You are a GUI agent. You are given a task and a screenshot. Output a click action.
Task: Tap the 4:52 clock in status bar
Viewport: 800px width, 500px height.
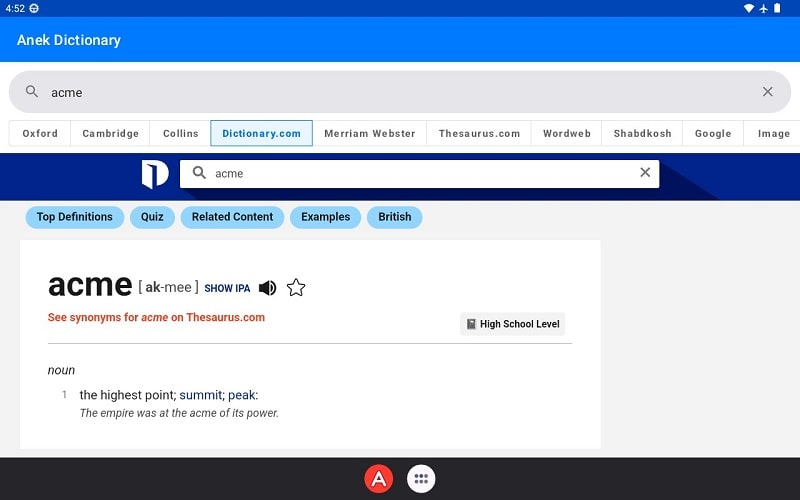click(15, 8)
